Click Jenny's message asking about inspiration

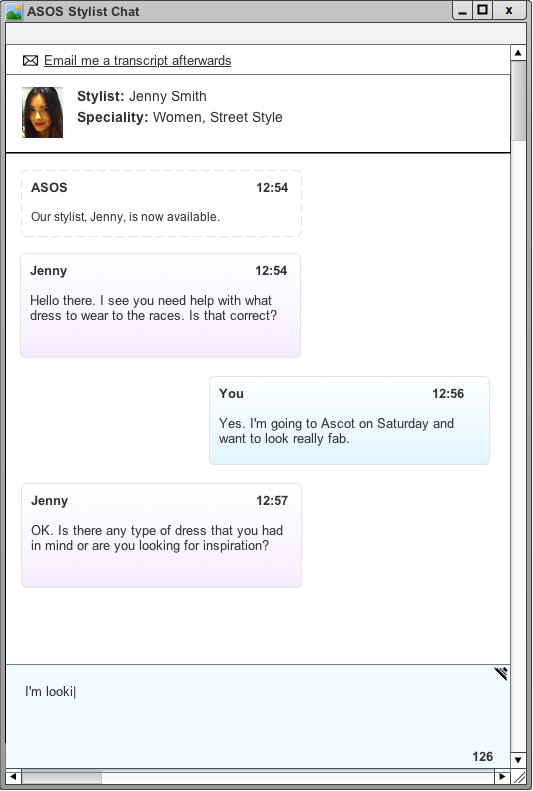point(157,538)
